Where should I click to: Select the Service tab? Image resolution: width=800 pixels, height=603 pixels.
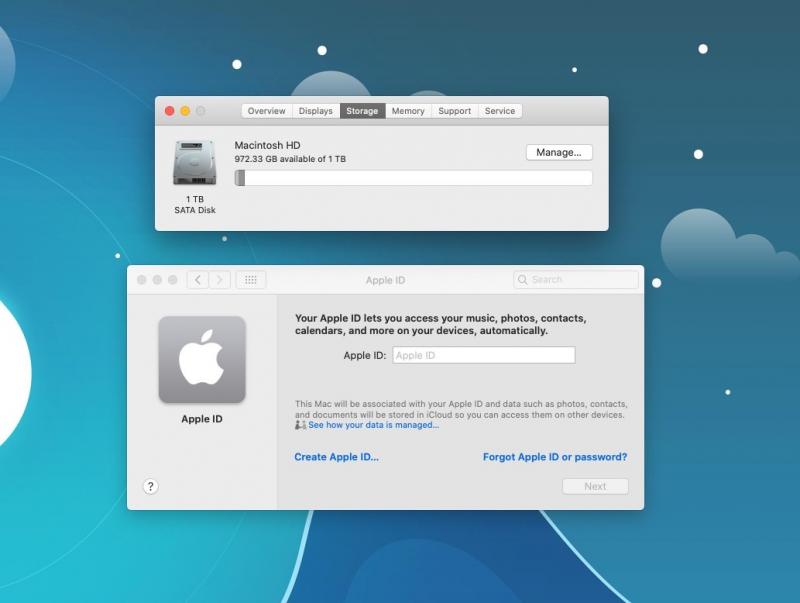500,111
